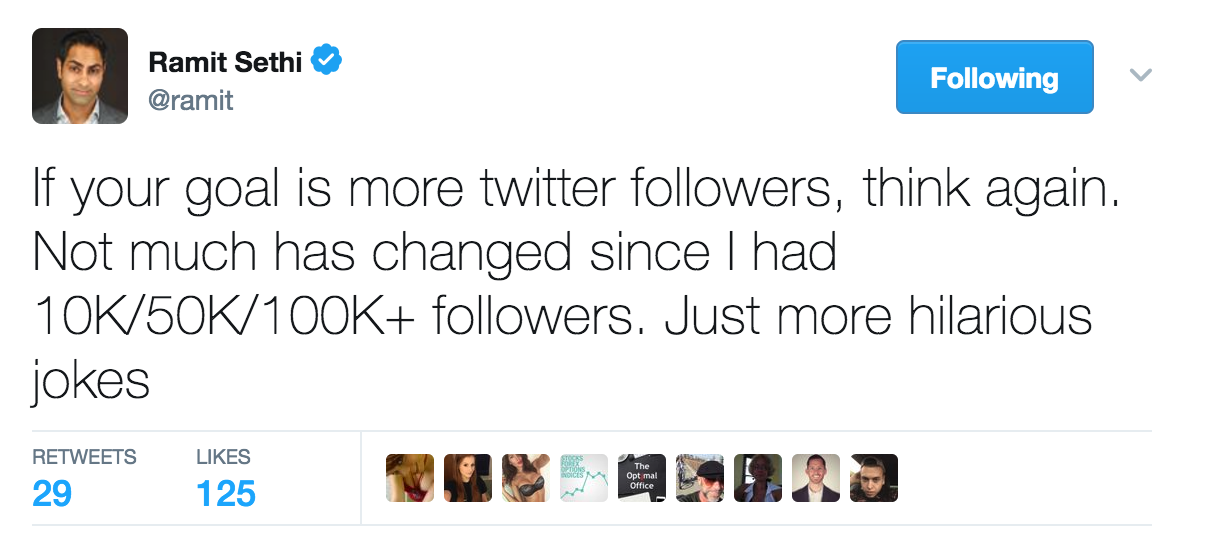Open the 29 retweets count

(52, 493)
